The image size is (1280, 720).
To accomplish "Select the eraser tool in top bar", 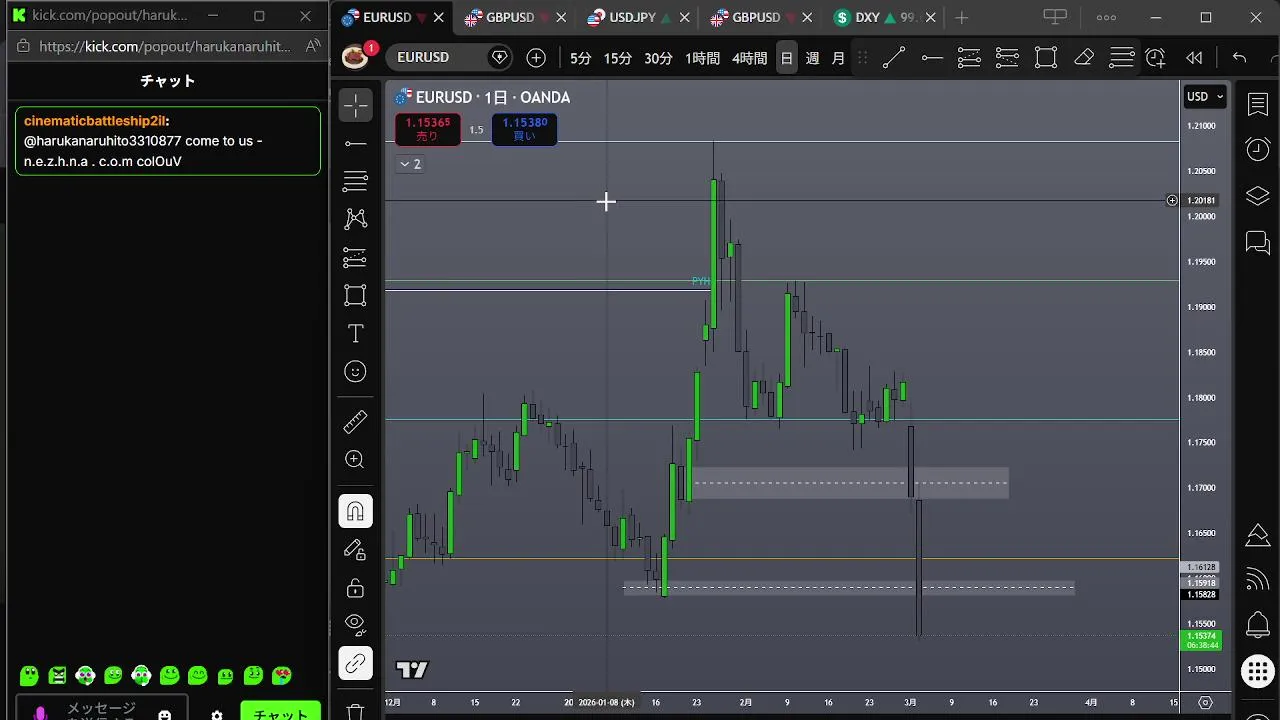I will (1084, 58).
